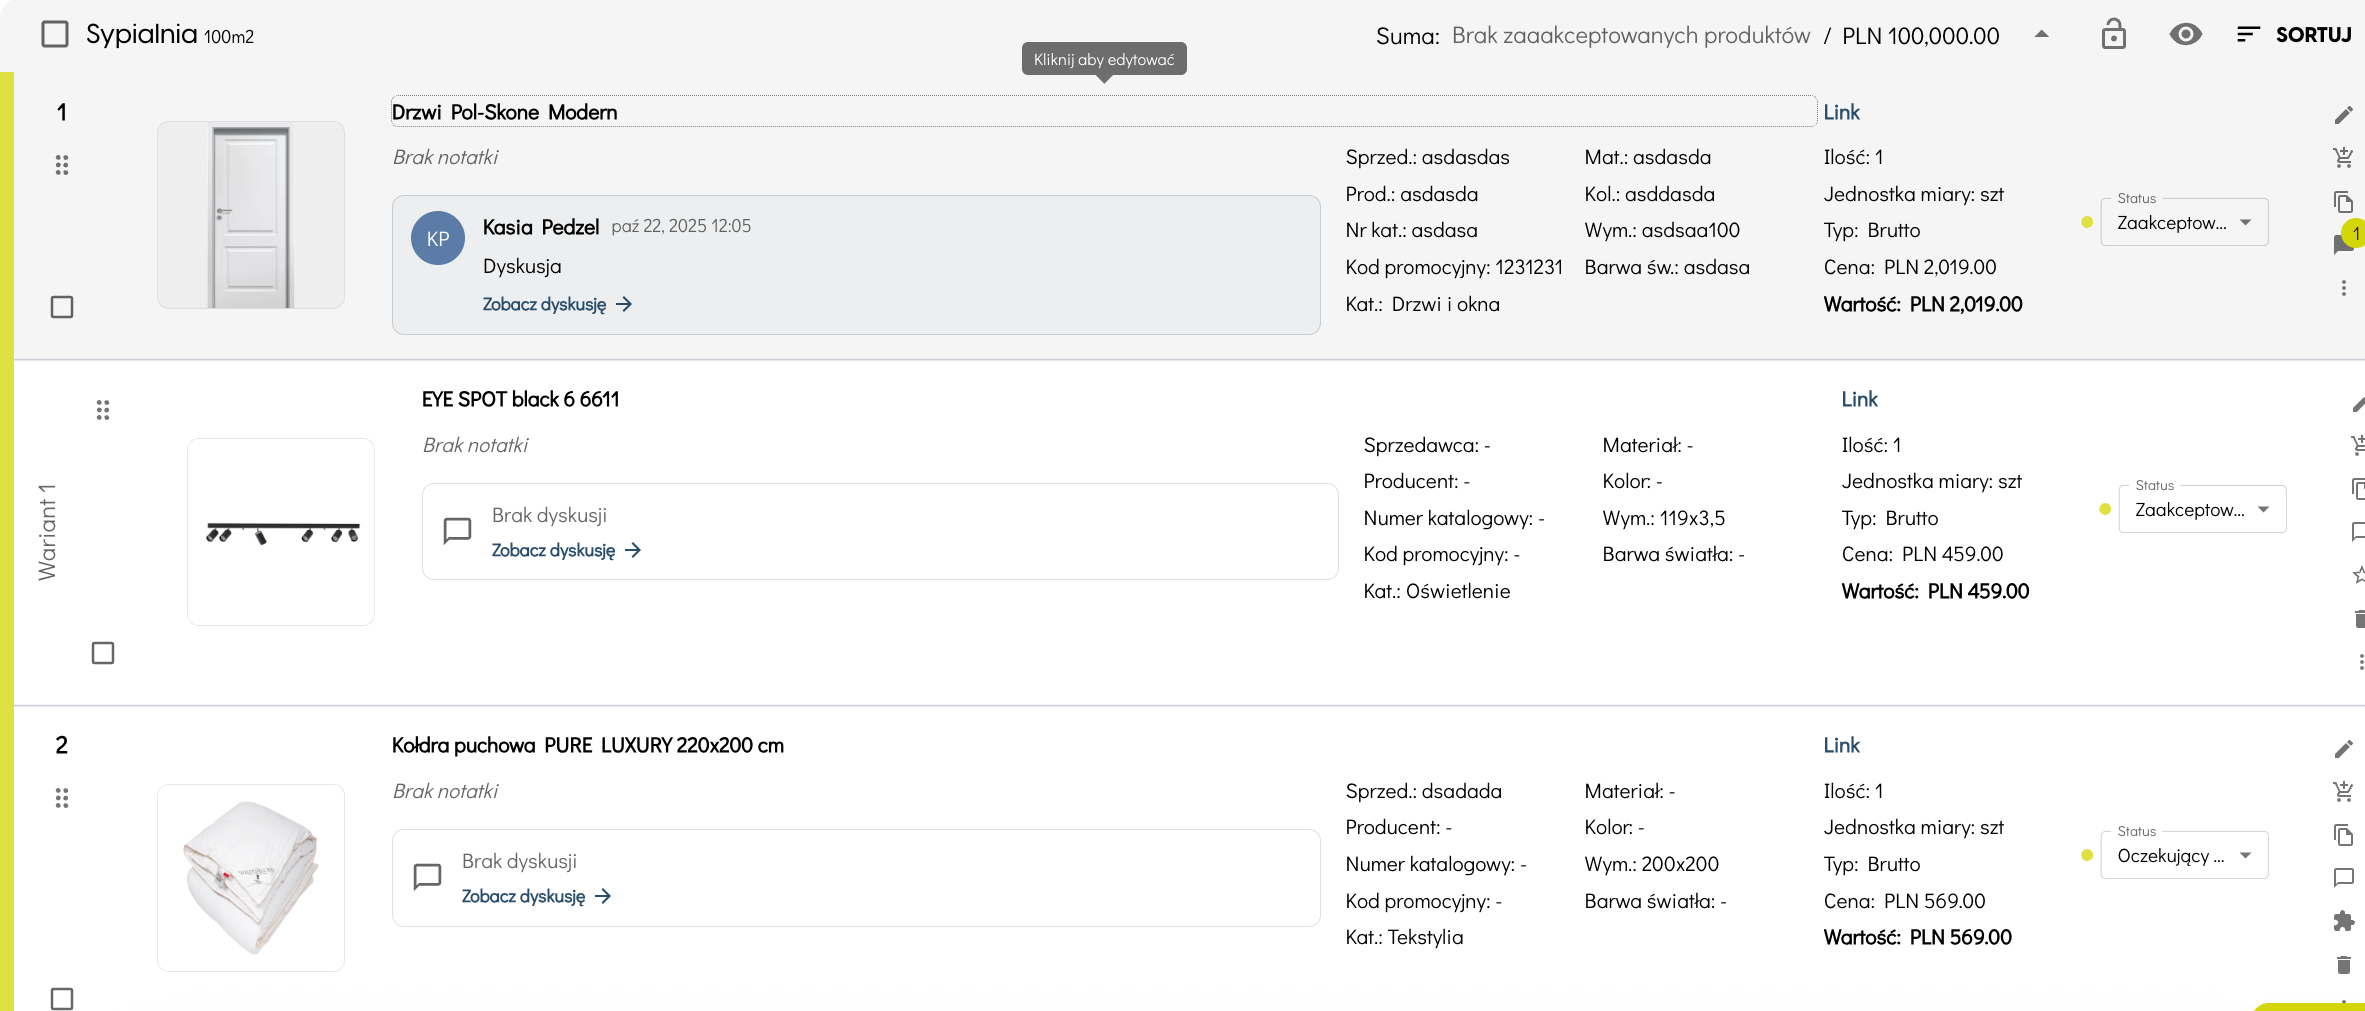This screenshot has height=1011, width=2365.
Task: Click the lock icon in Sypialnia header
Action: tap(2113, 35)
